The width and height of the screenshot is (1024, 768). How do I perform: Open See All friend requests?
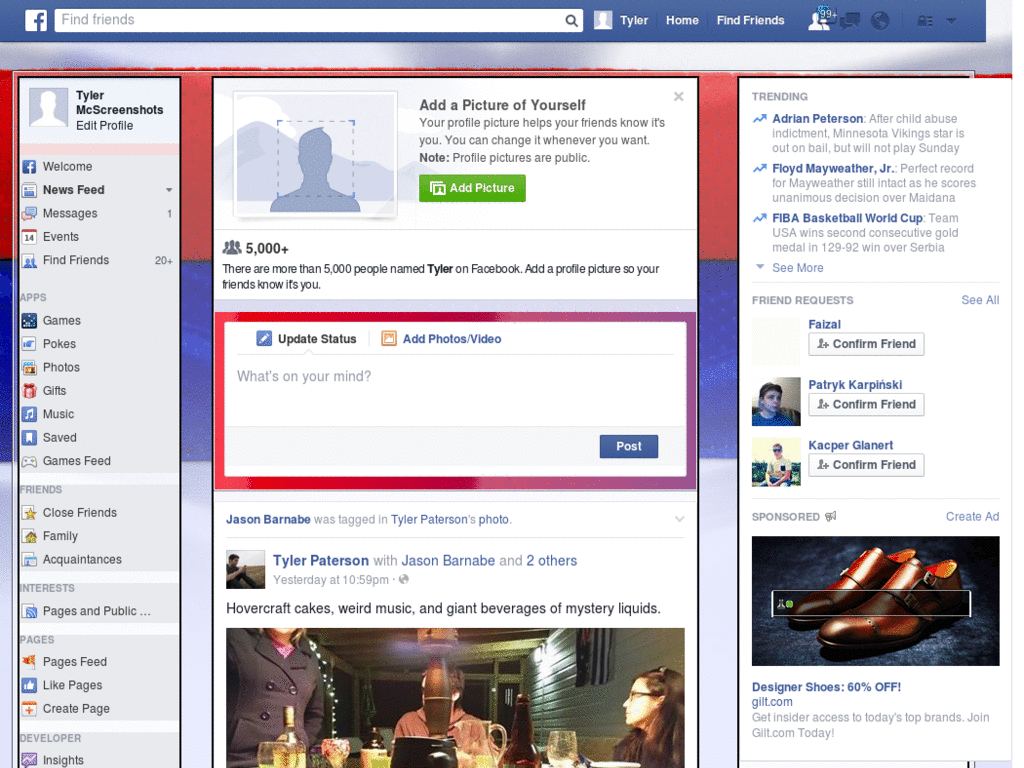[x=980, y=300]
